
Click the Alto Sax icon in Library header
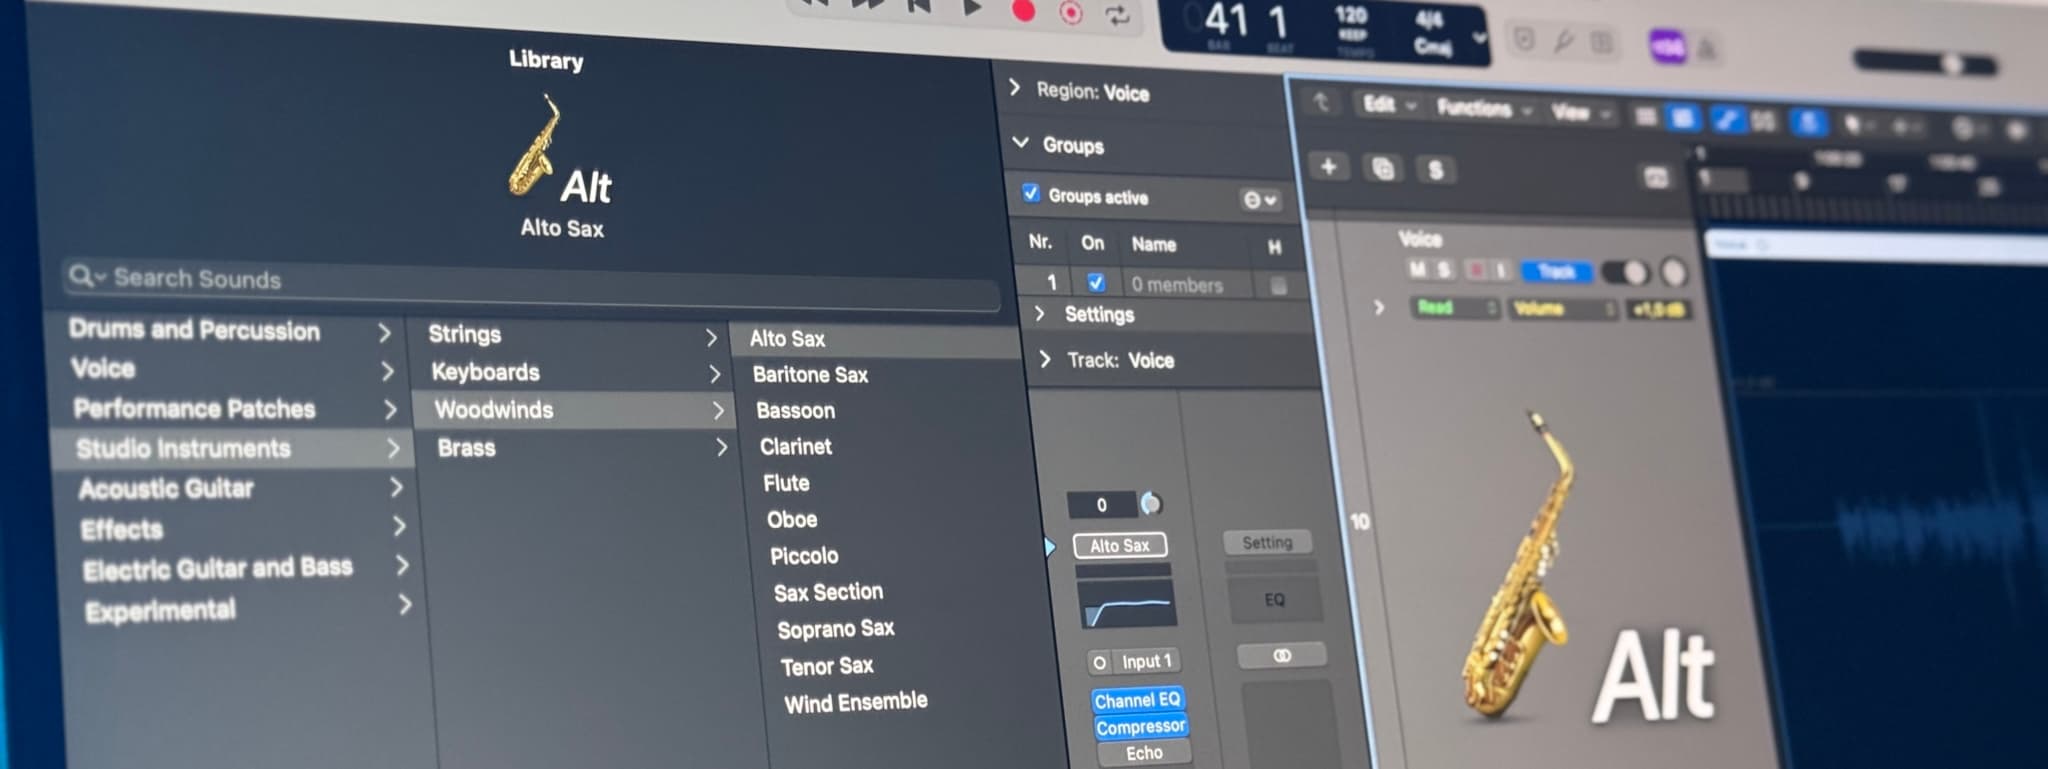[536, 147]
